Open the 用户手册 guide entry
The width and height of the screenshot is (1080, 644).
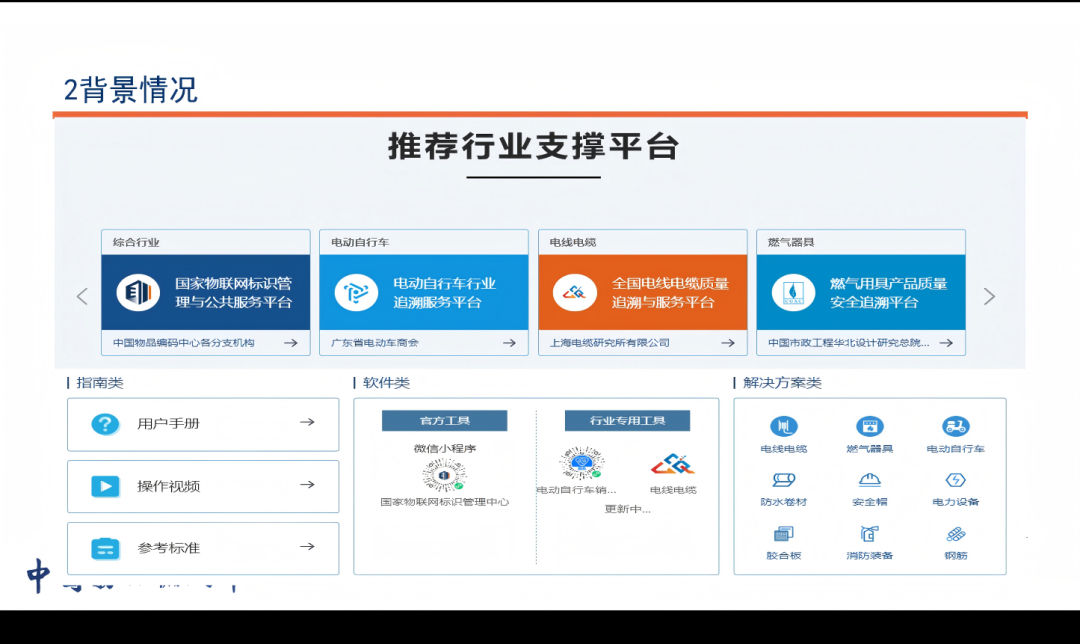[x=203, y=424]
